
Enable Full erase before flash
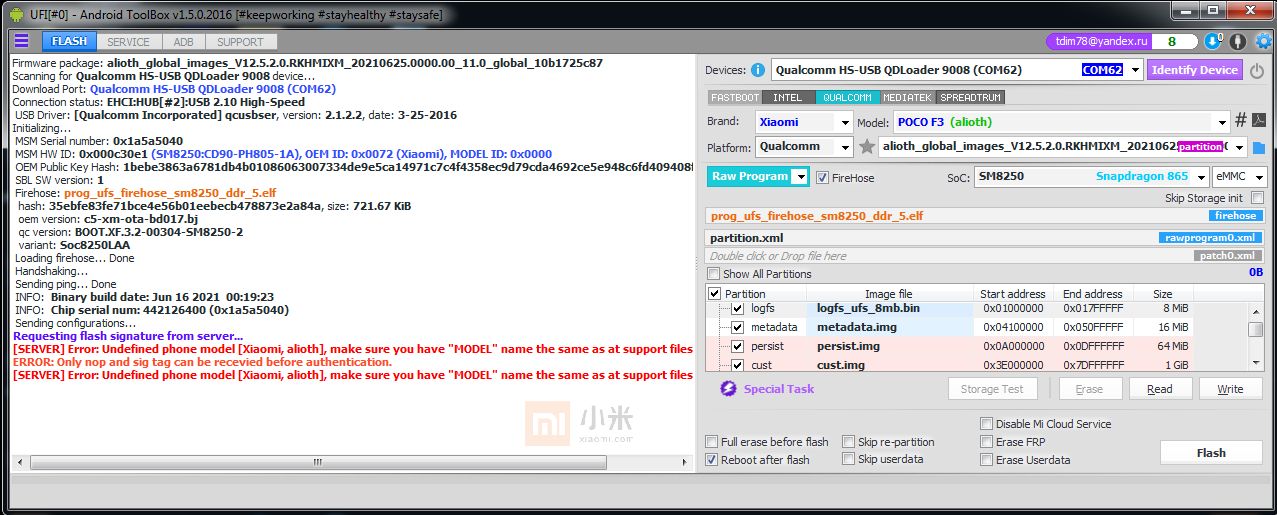tap(711, 442)
